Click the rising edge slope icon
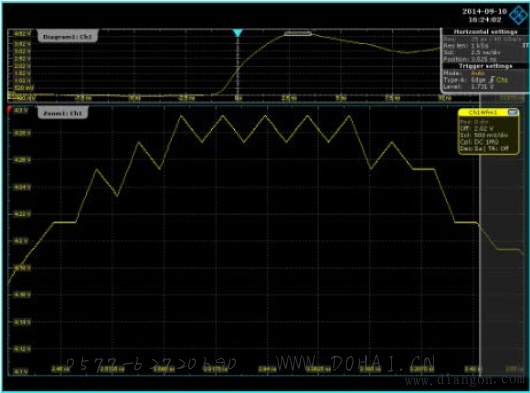The height and width of the screenshot is (393, 530). point(492,80)
